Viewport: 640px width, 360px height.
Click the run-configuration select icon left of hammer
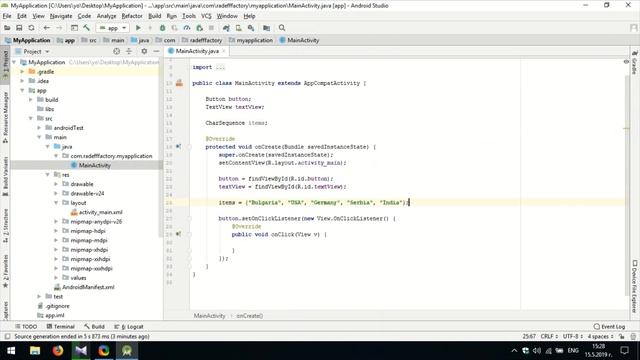click(x=74, y=28)
